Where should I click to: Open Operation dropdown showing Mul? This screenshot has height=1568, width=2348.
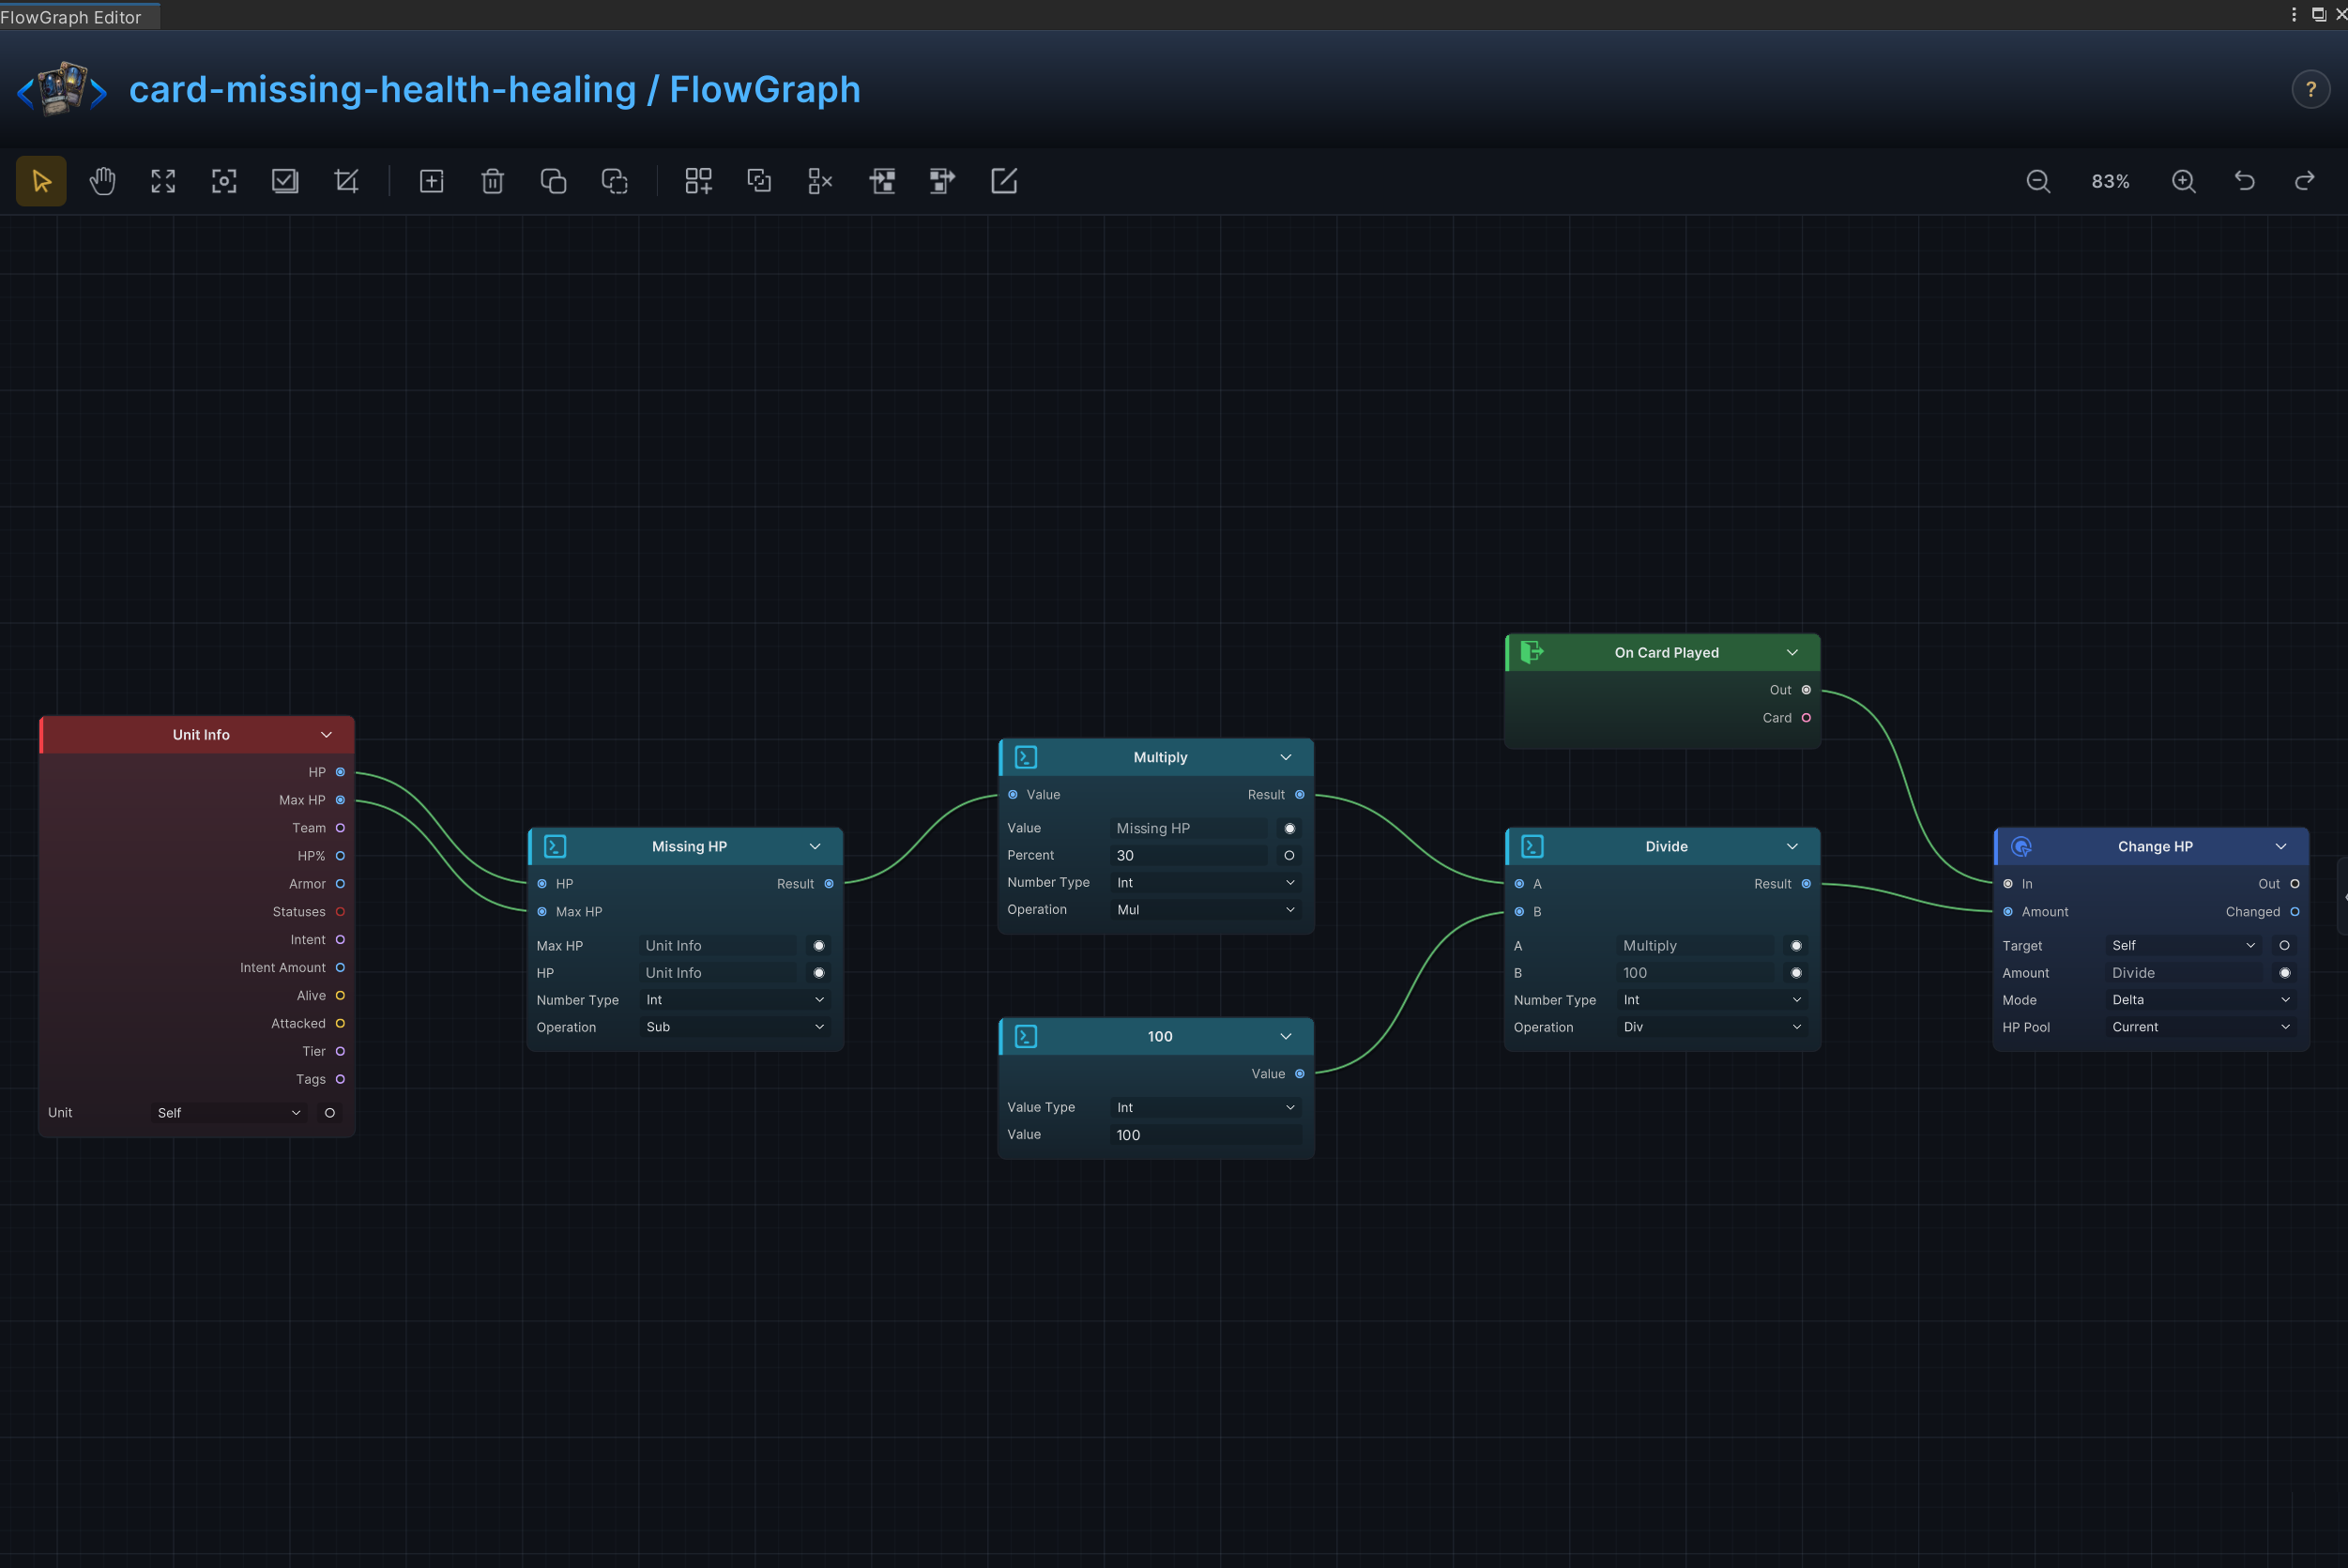[x=1205, y=910]
